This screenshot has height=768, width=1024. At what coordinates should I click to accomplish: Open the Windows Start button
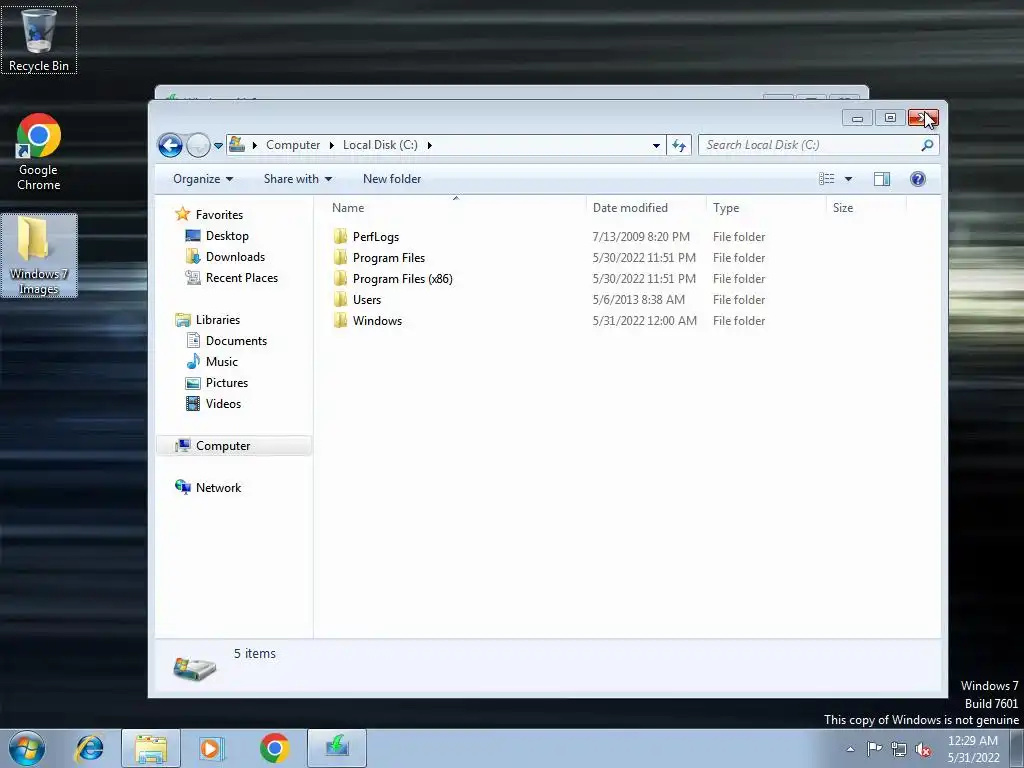[x=27, y=748]
